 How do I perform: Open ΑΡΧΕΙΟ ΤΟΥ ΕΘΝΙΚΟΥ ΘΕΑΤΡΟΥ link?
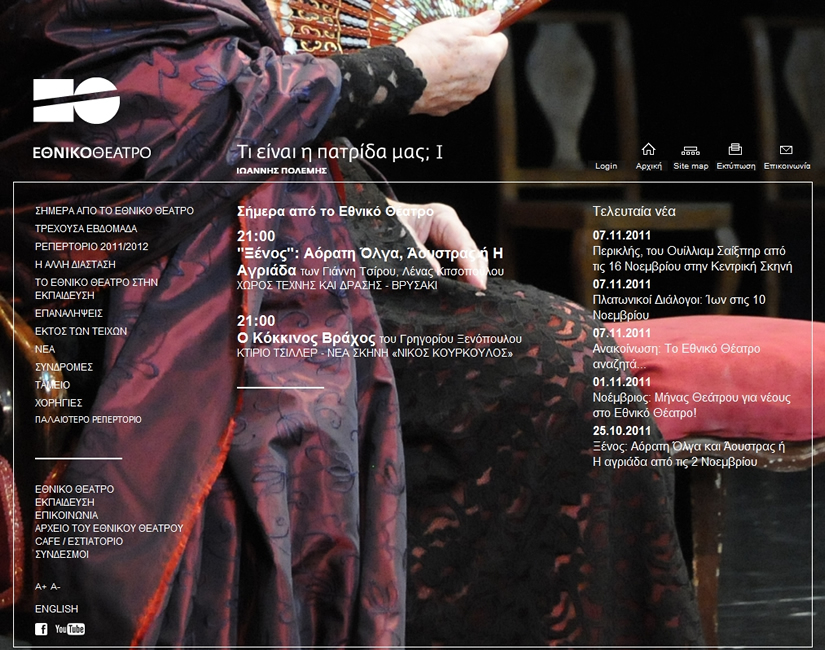point(109,528)
